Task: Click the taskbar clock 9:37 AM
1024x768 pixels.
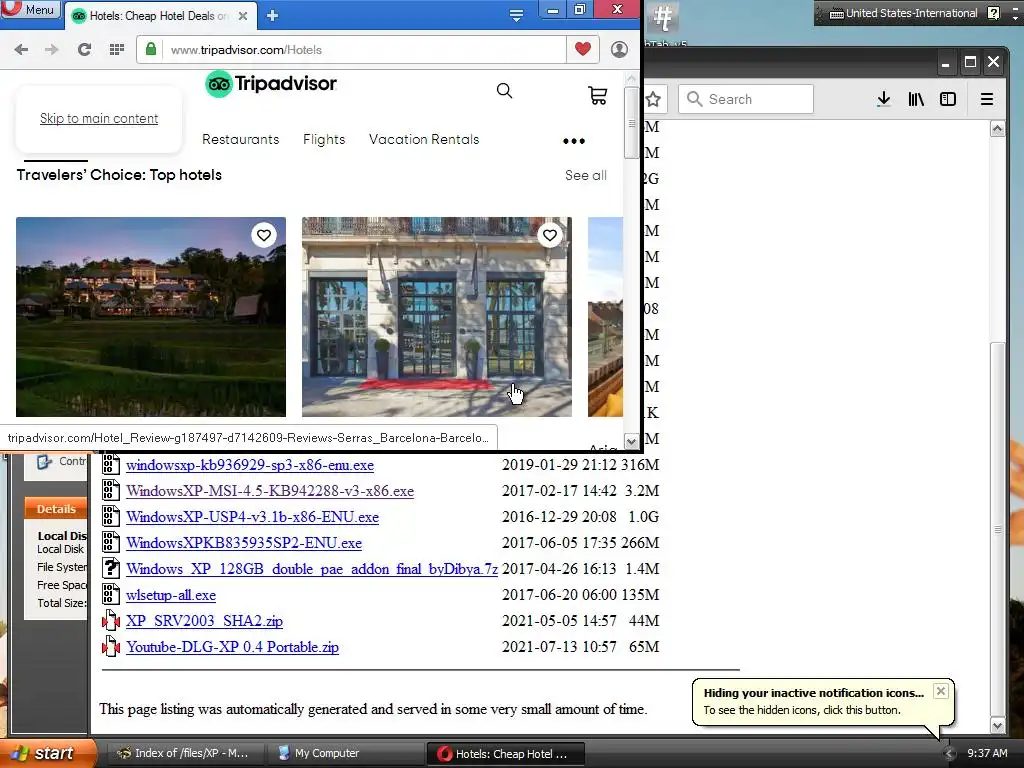Action: (987, 753)
